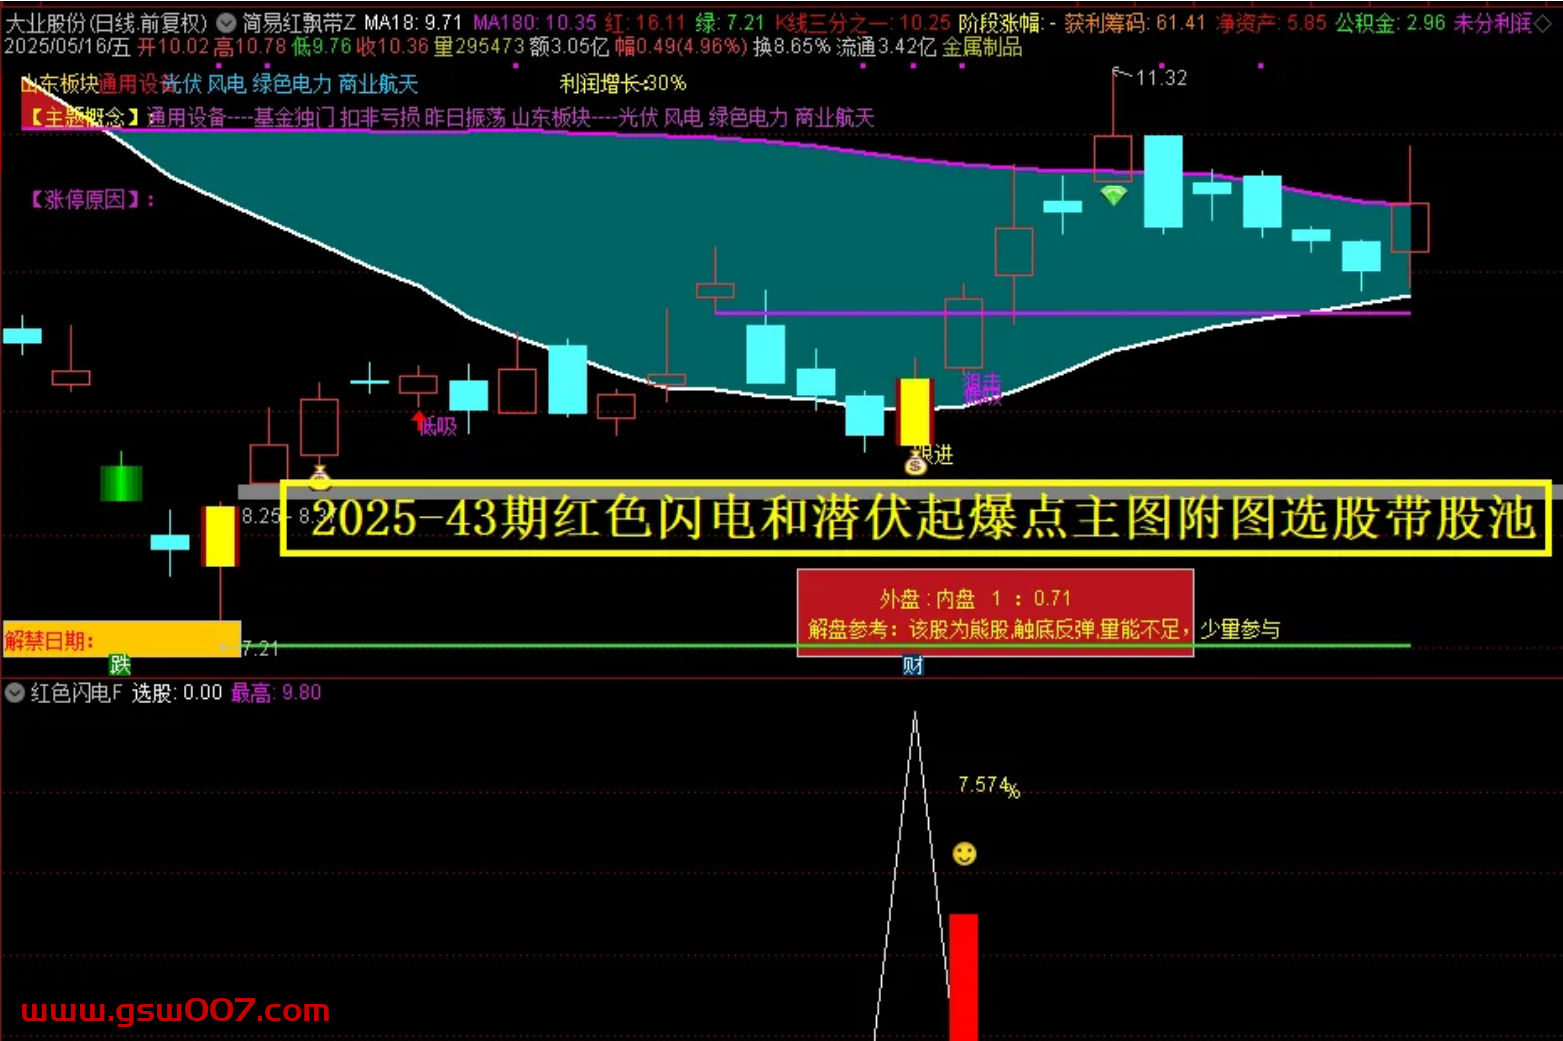Click the red bar in sub-chart
This screenshot has width=1563, height=1041.
point(963,977)
